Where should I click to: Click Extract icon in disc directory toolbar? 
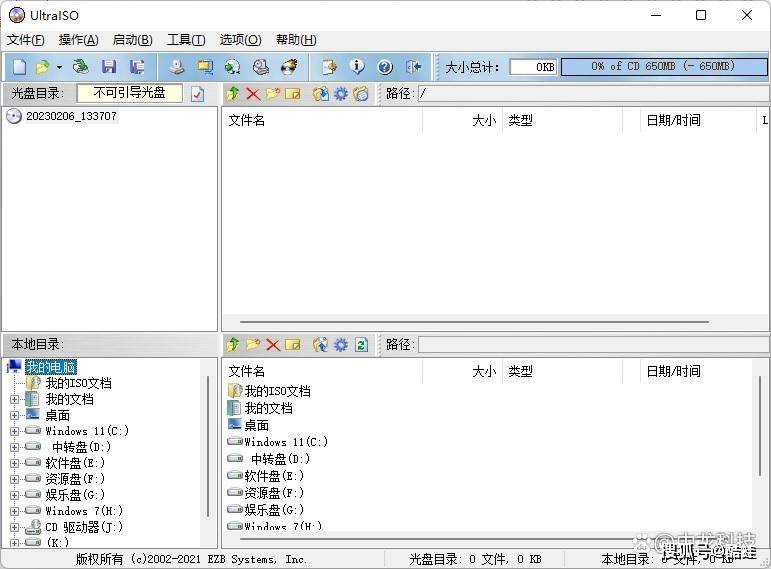tap(321, 93)
